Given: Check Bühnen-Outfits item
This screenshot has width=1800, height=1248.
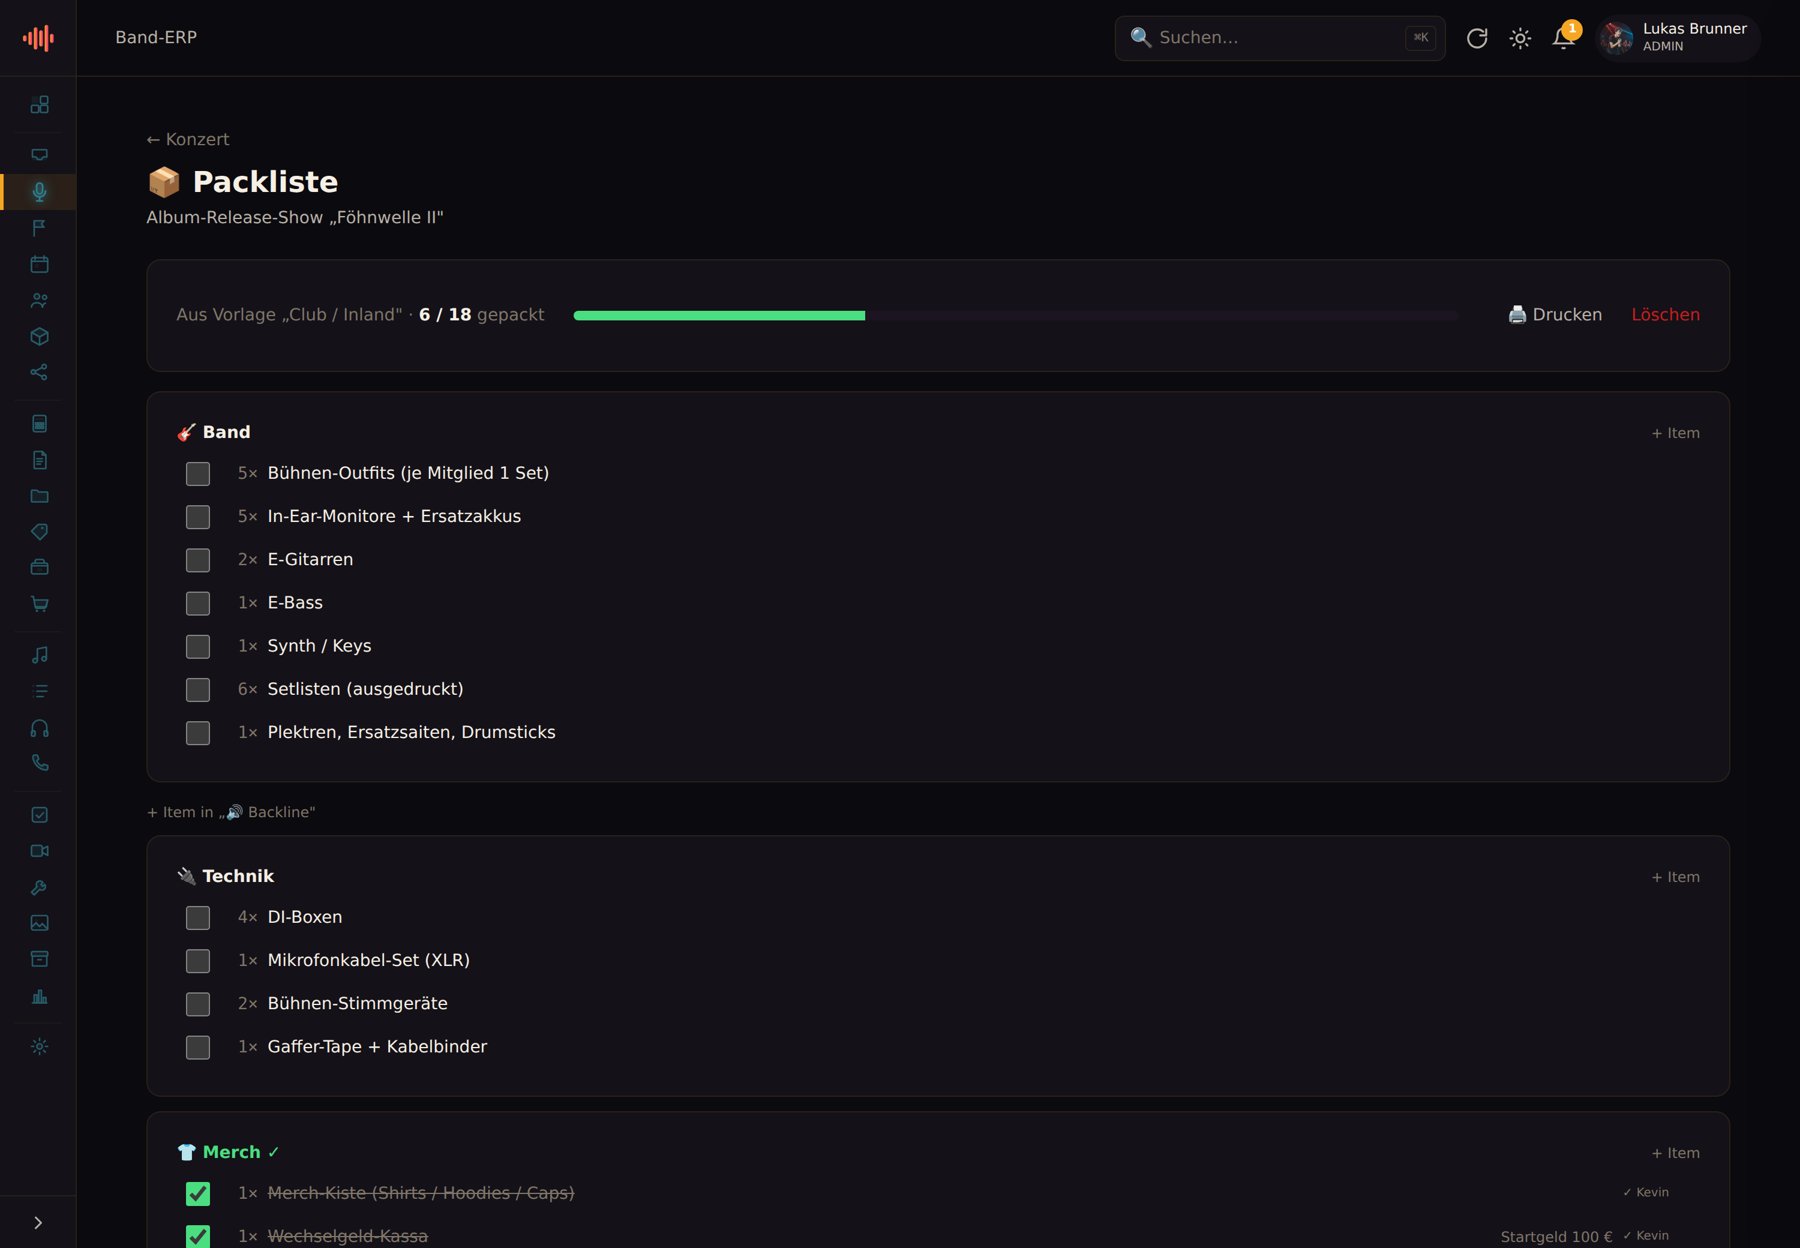Looking at the screenshot, I should click(x=198, y=473).
